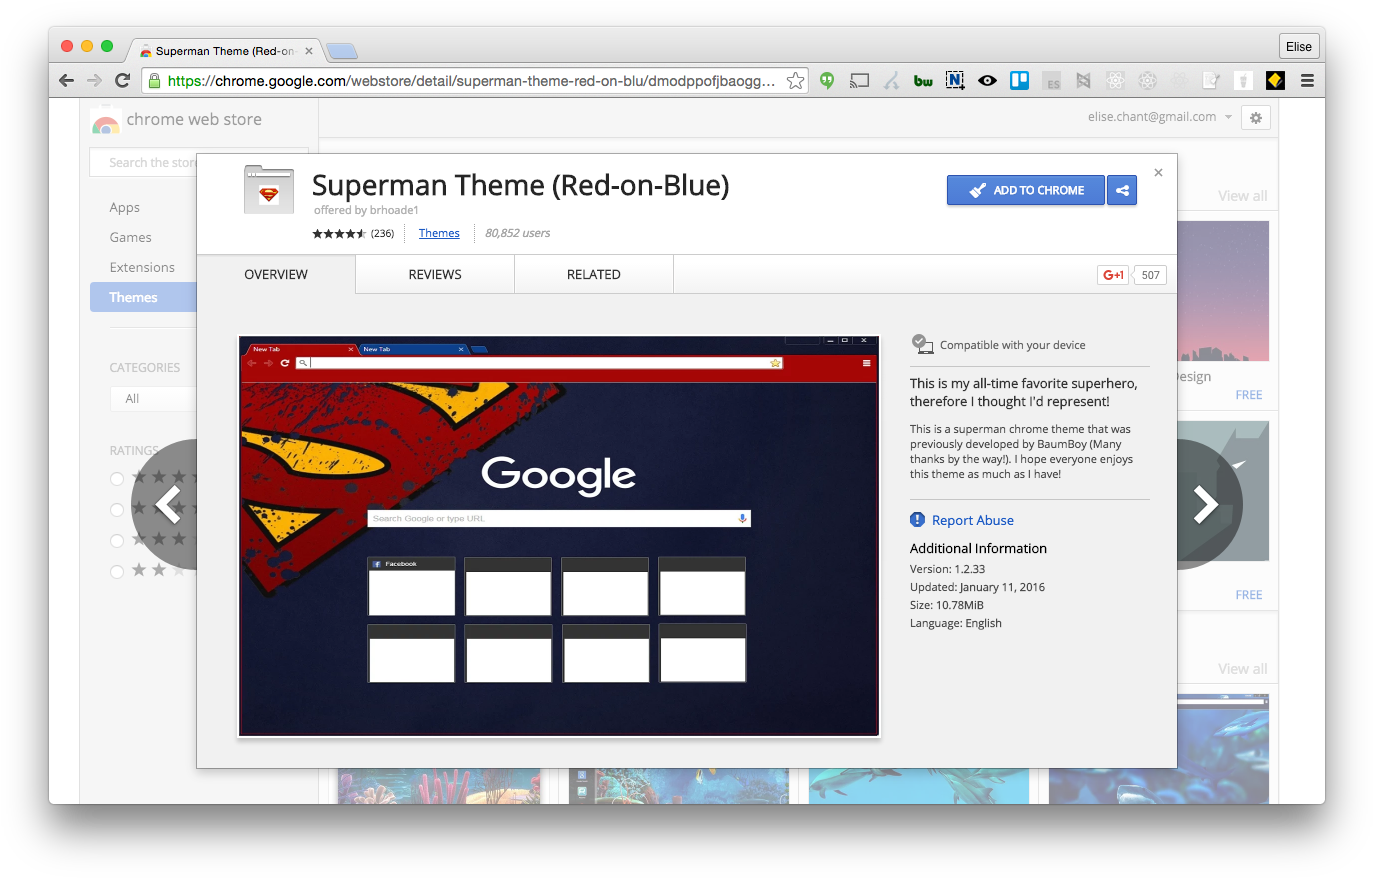The image size is (1373, 878).
Task: Bookmark this page with the star icon
Action: [795, 81]
